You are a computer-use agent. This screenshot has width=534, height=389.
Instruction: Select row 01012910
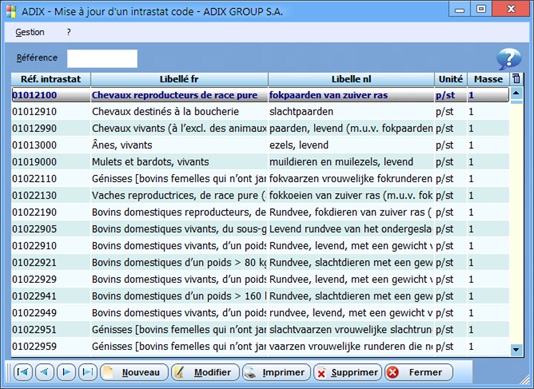click(x=260, y=112)
